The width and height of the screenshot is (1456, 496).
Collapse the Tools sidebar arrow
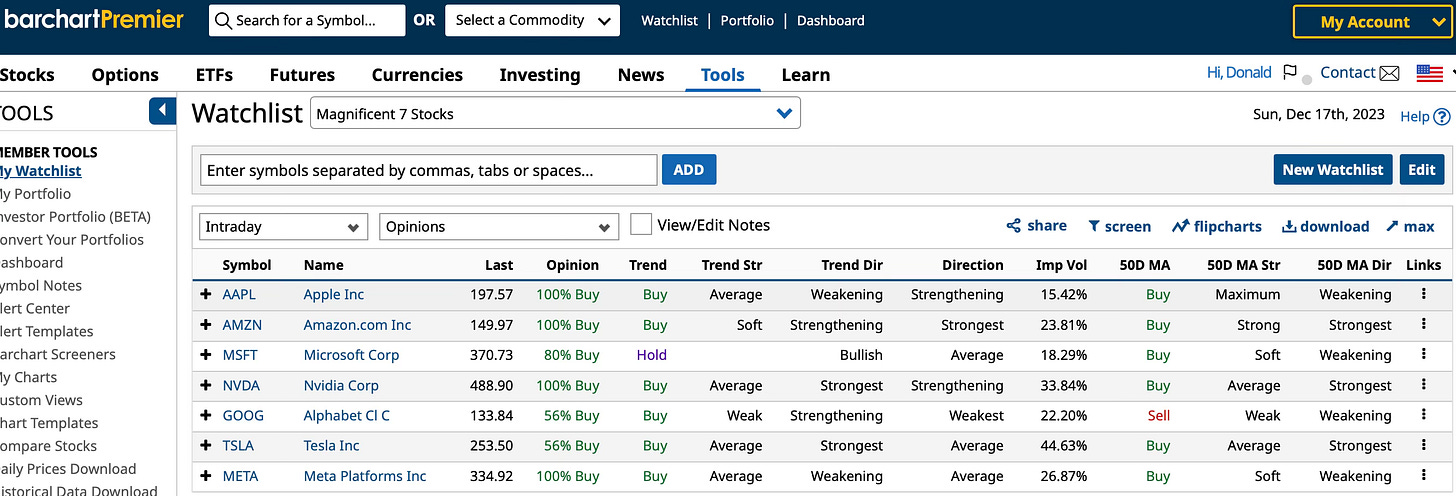coord(162,111)
